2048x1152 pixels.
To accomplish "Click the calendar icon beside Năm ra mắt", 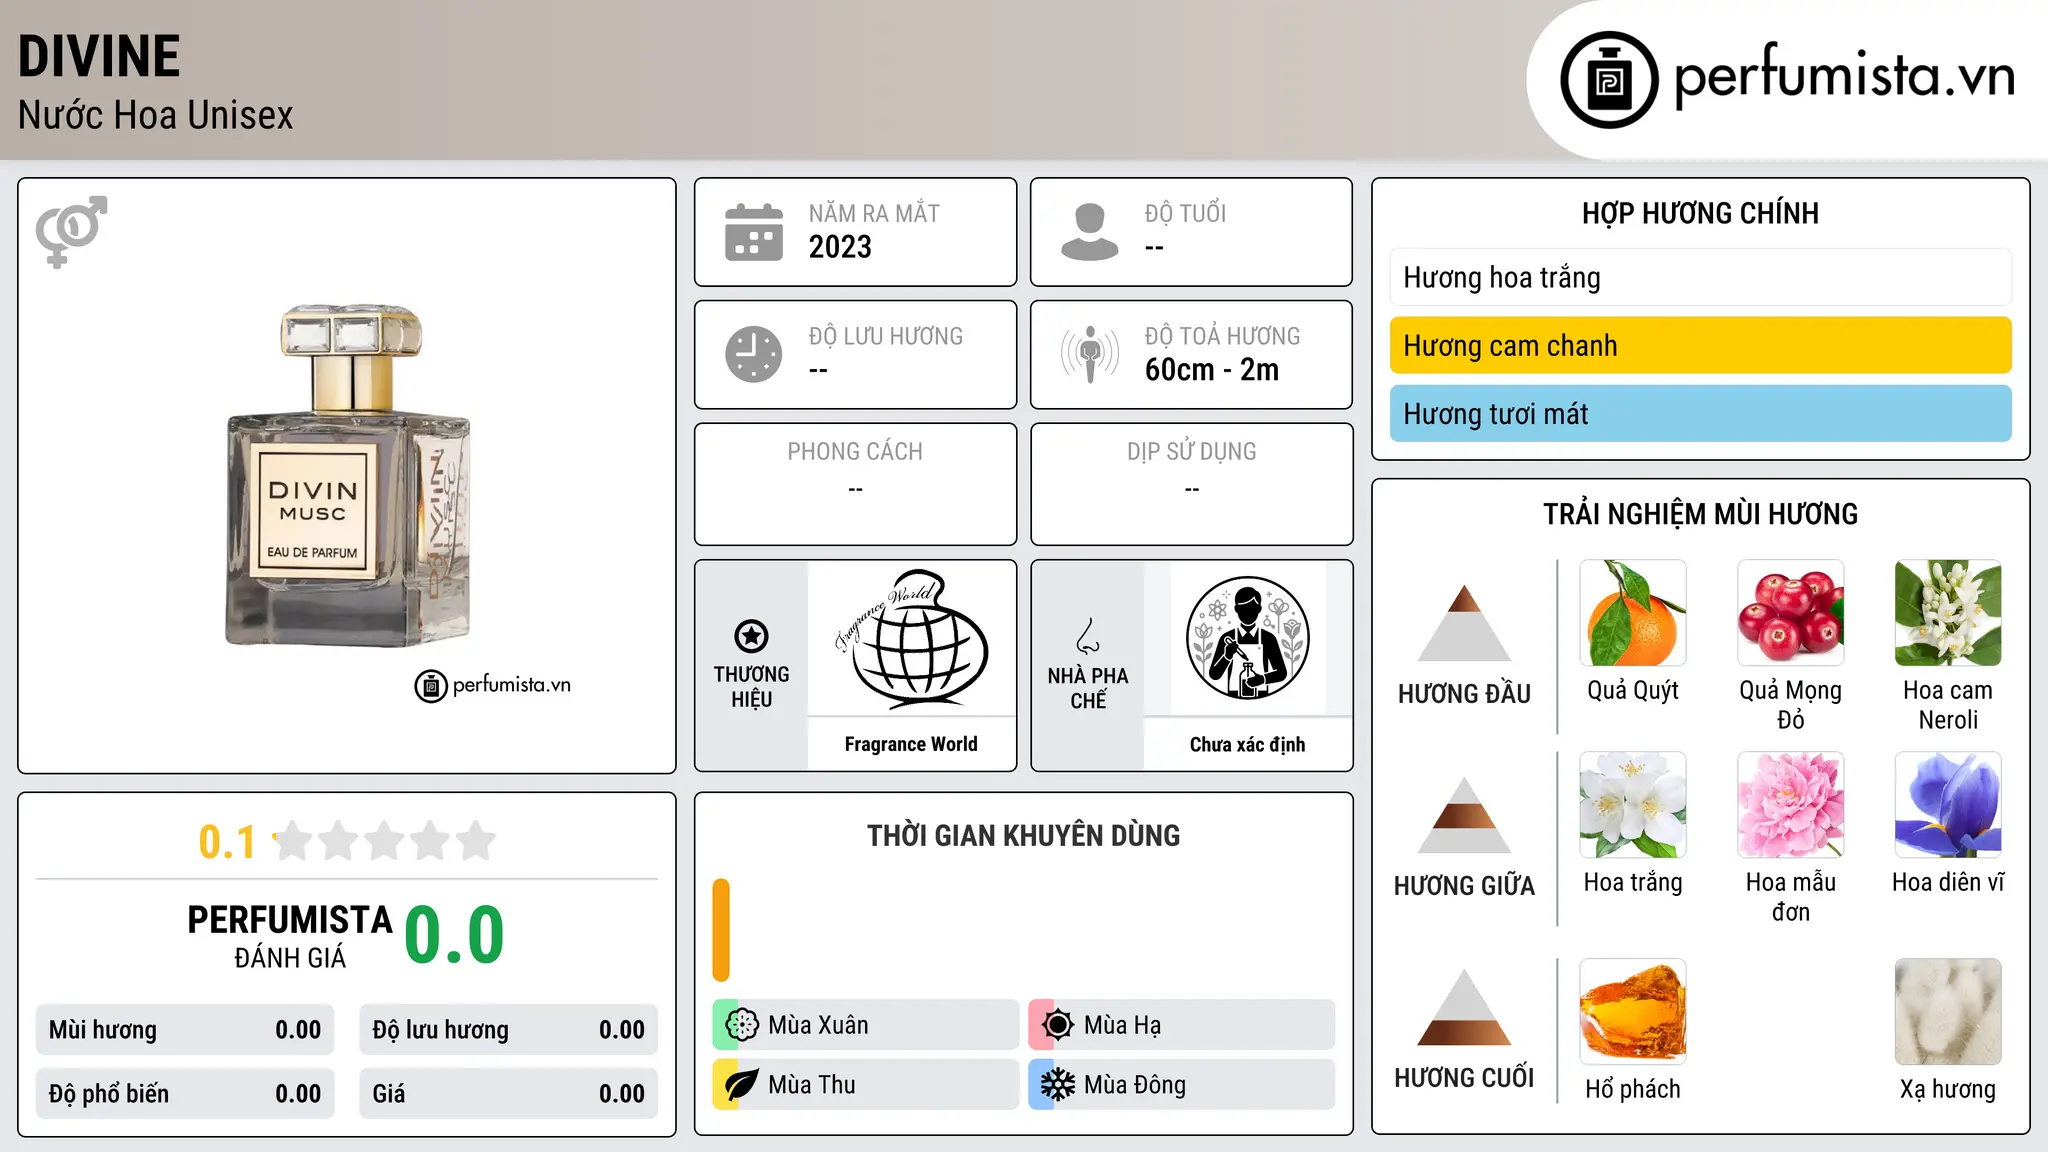I will [x=754, y=232].
